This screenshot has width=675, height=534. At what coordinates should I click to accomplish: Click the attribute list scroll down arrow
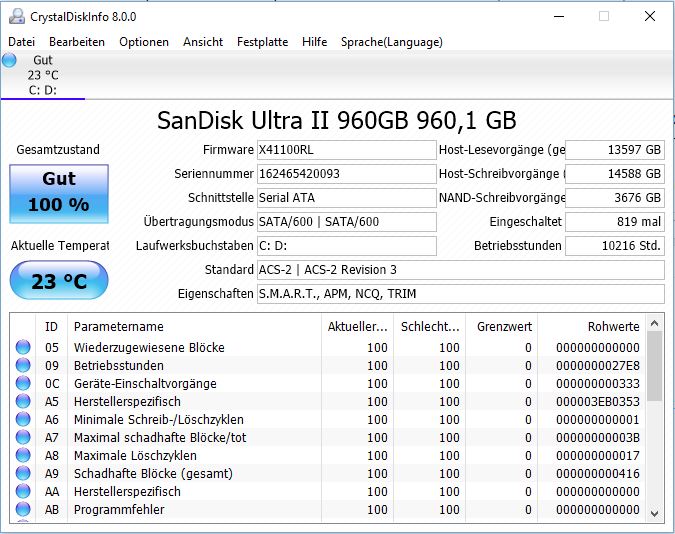654,513
